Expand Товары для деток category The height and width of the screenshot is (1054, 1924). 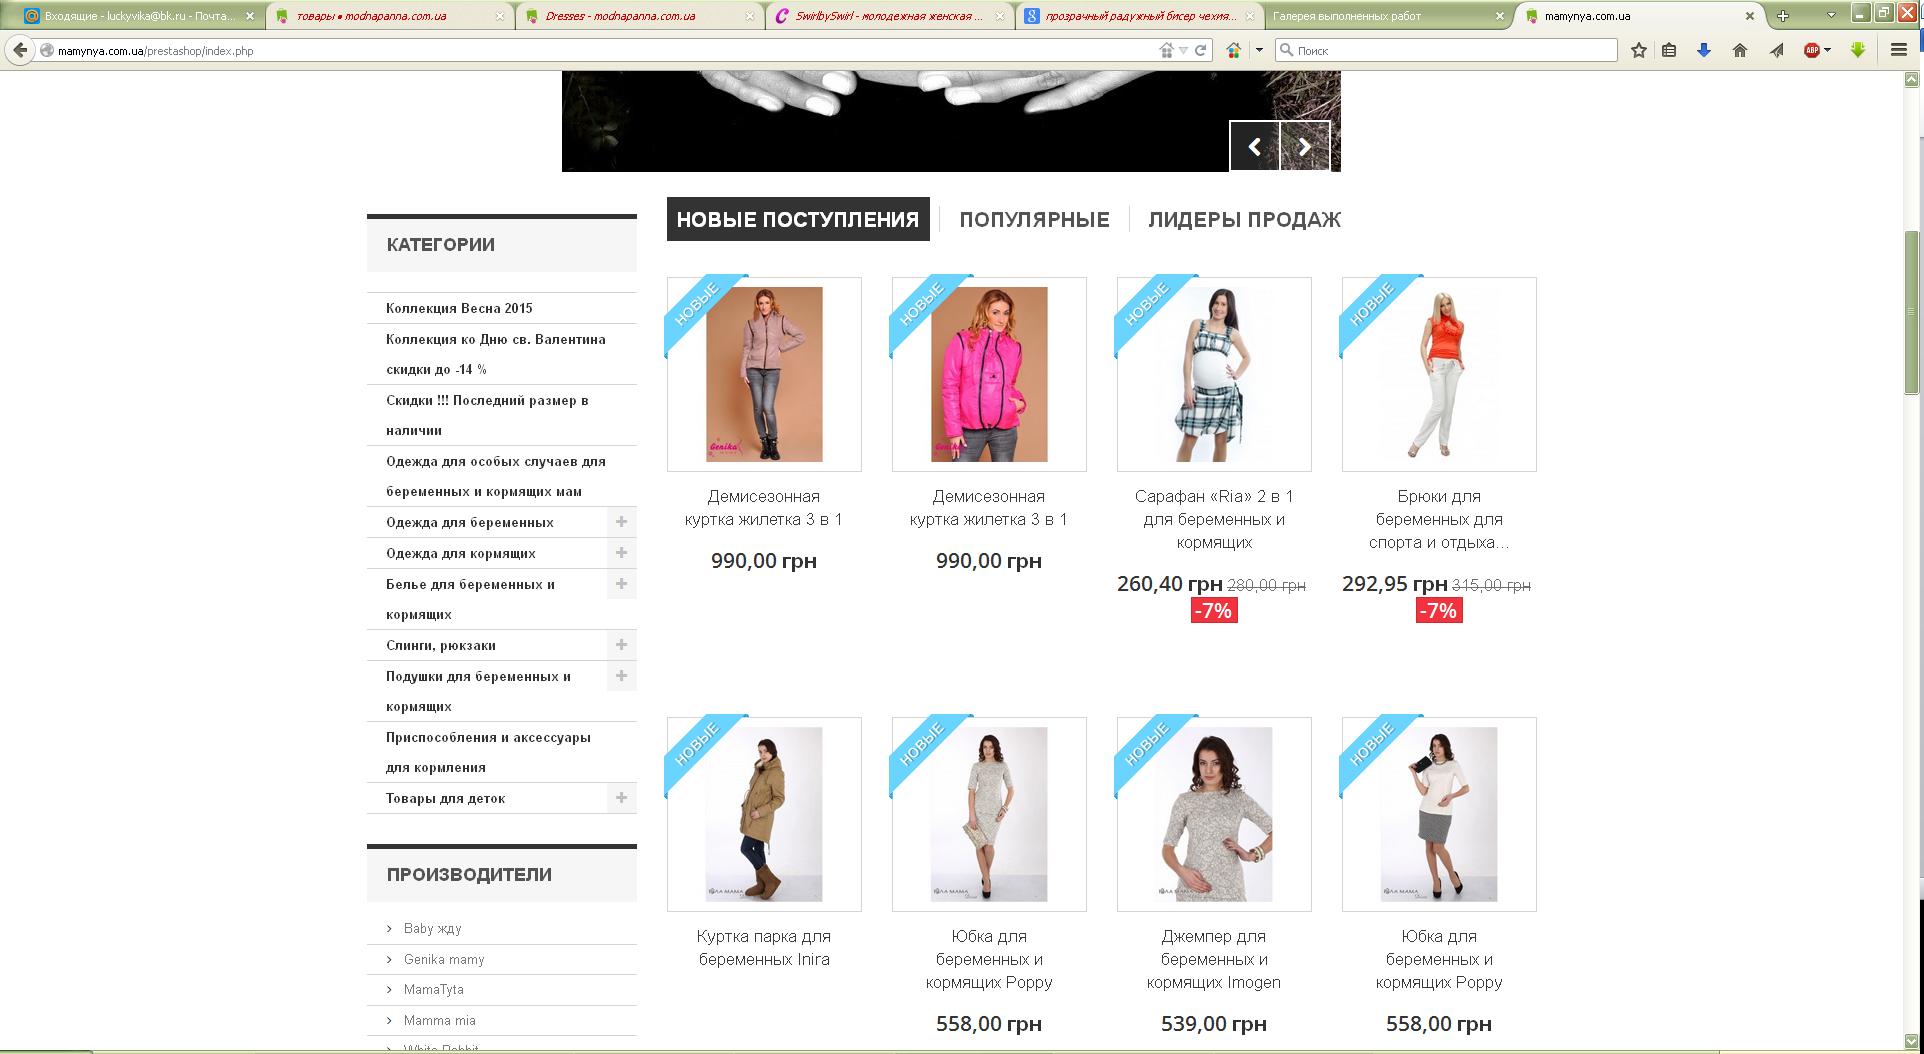click(x=621, y=798)
